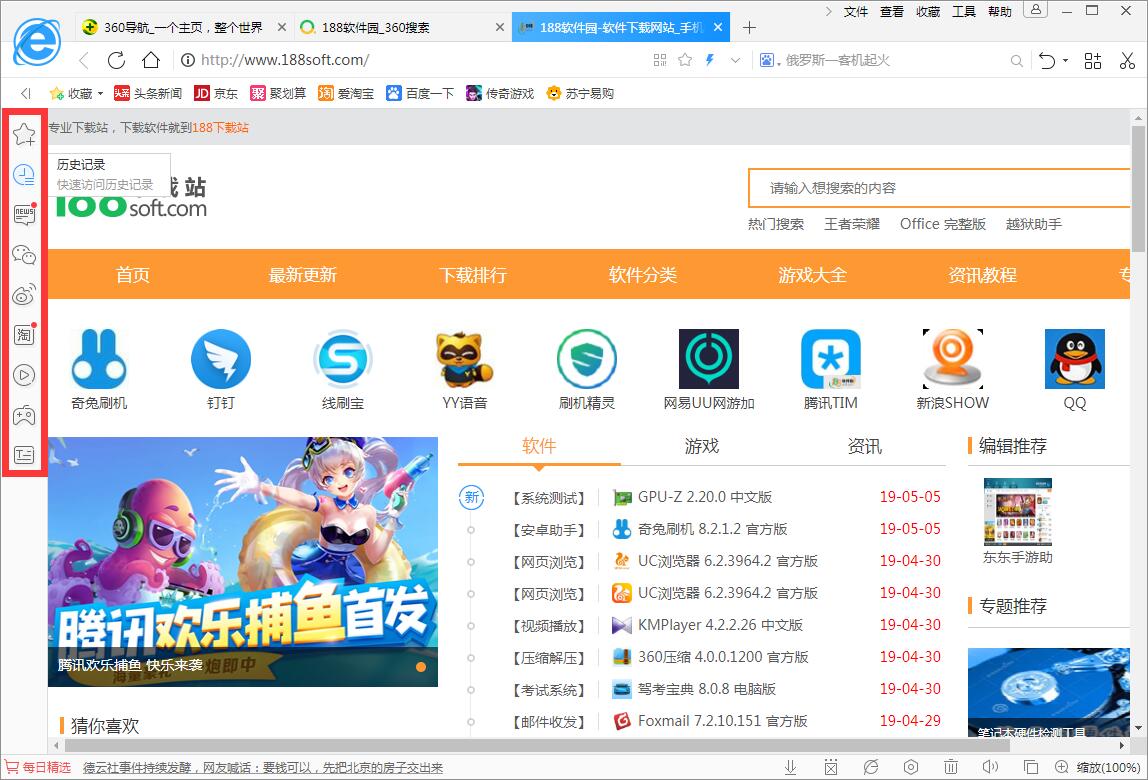This screenshot has height=780, width=1148.
Task: Click the 下载排行 navigation link
Action: click(472, 275)
